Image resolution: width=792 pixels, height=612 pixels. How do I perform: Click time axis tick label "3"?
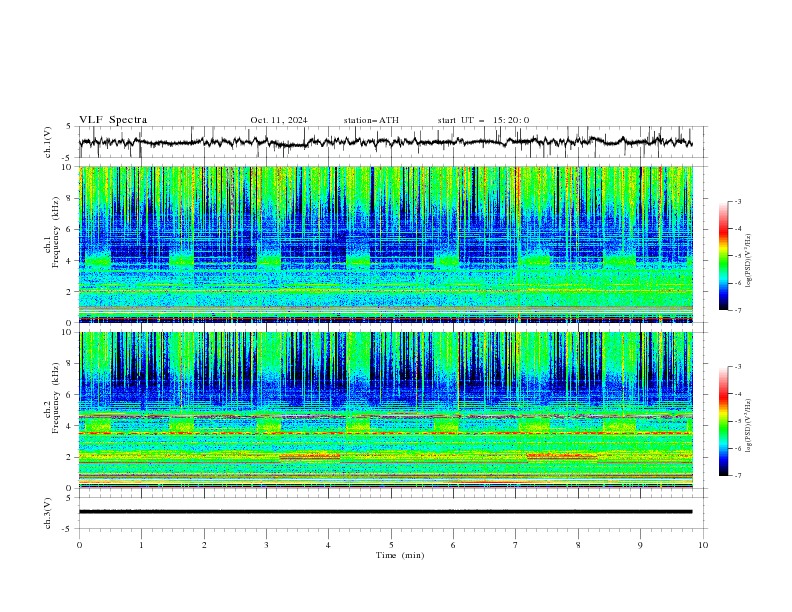266,545
